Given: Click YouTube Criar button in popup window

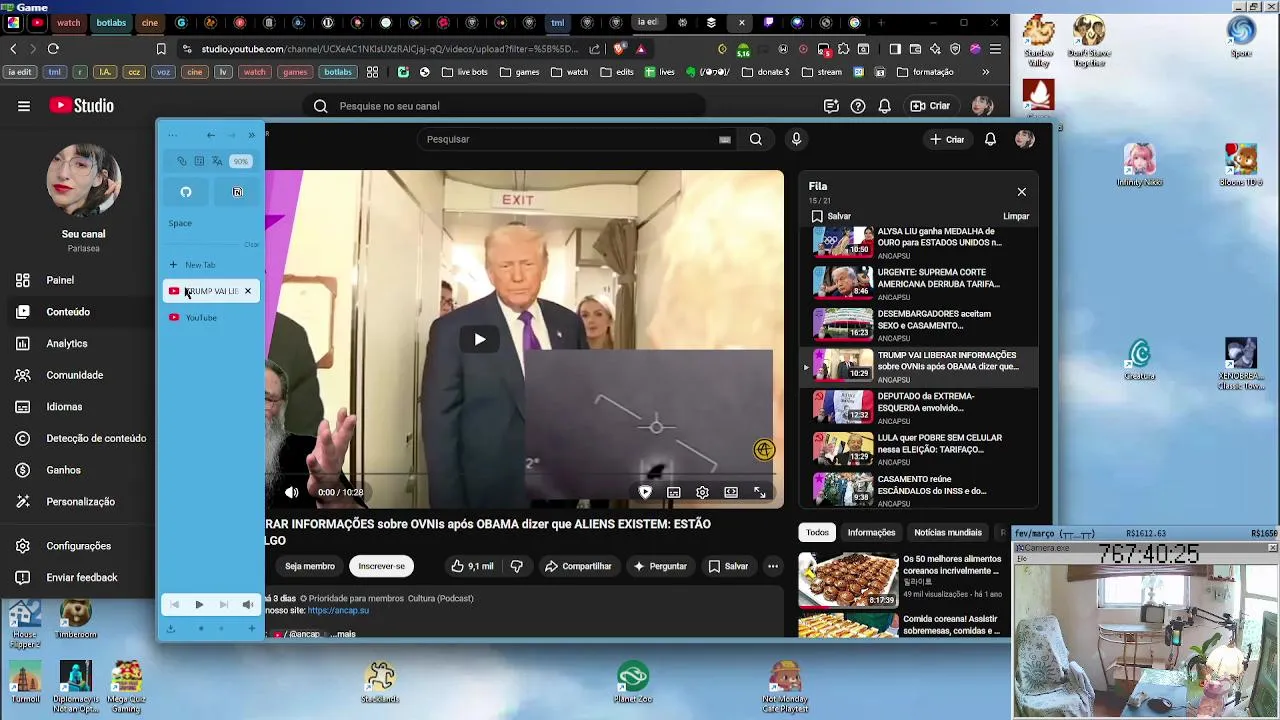Looking at the screenshot, I should tap(947, 139).
